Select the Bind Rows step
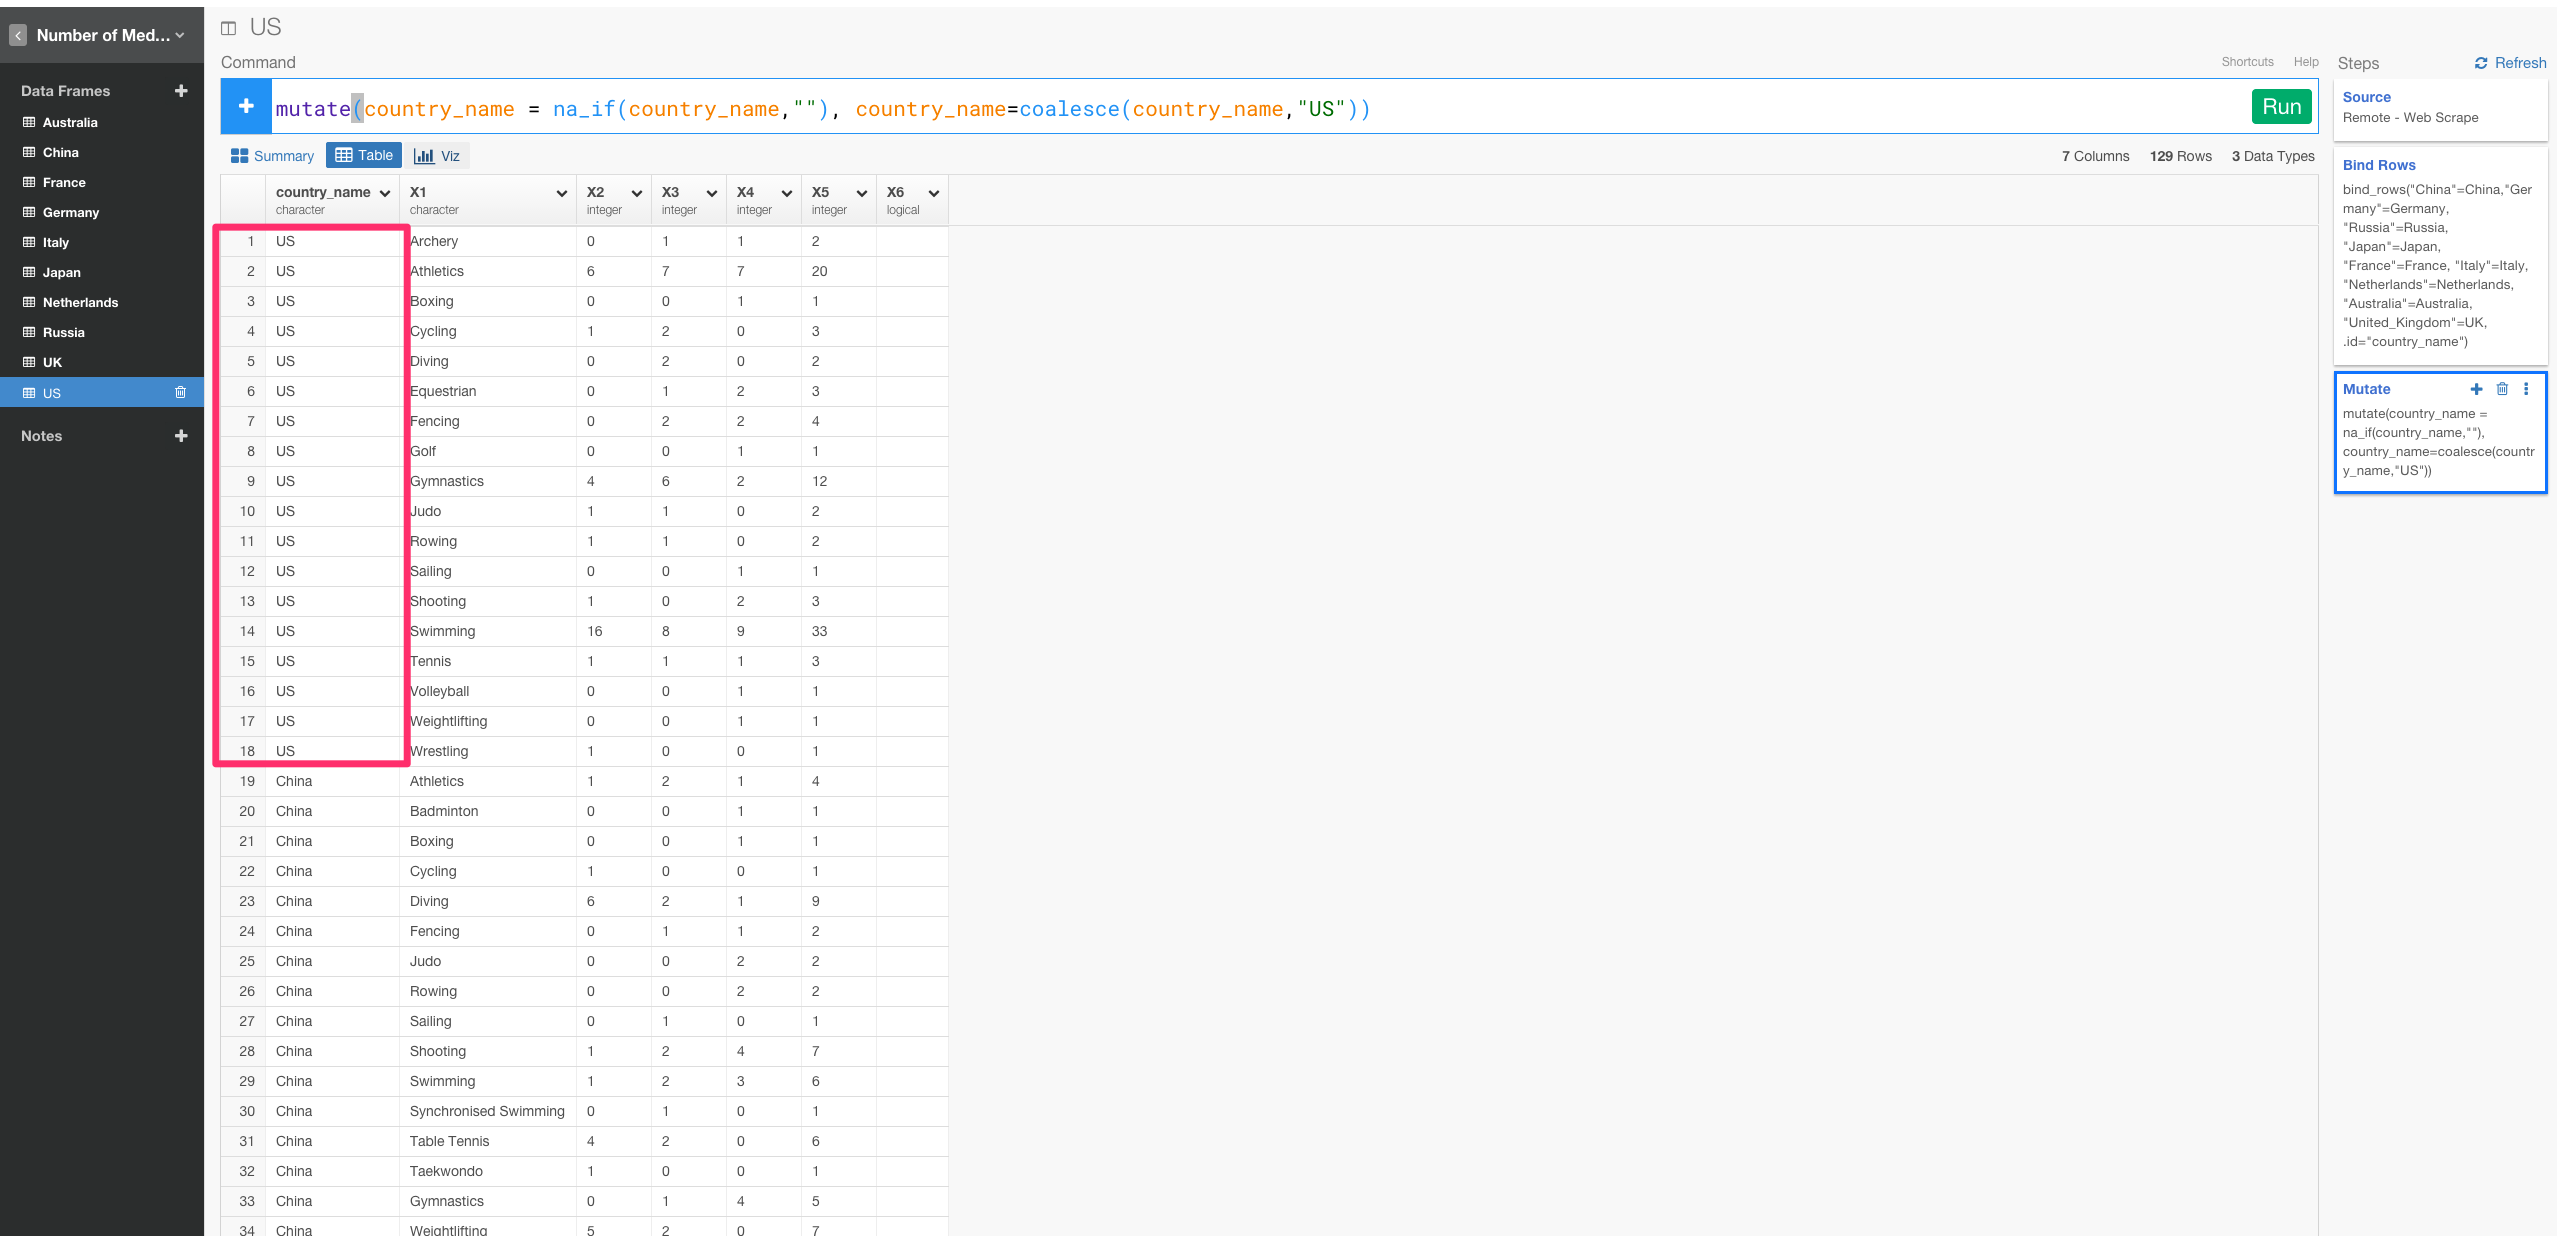Image resolution: width=2557 pixels, height=1236 pixels. click(2378, 165)
